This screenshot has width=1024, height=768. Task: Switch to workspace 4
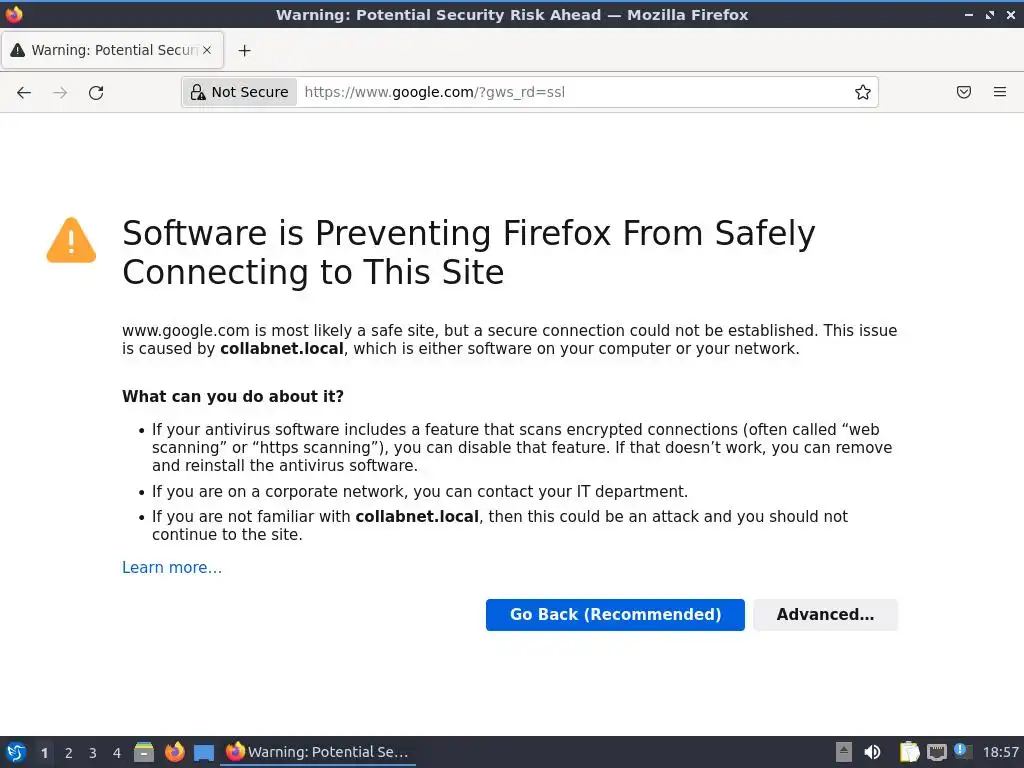117,753
